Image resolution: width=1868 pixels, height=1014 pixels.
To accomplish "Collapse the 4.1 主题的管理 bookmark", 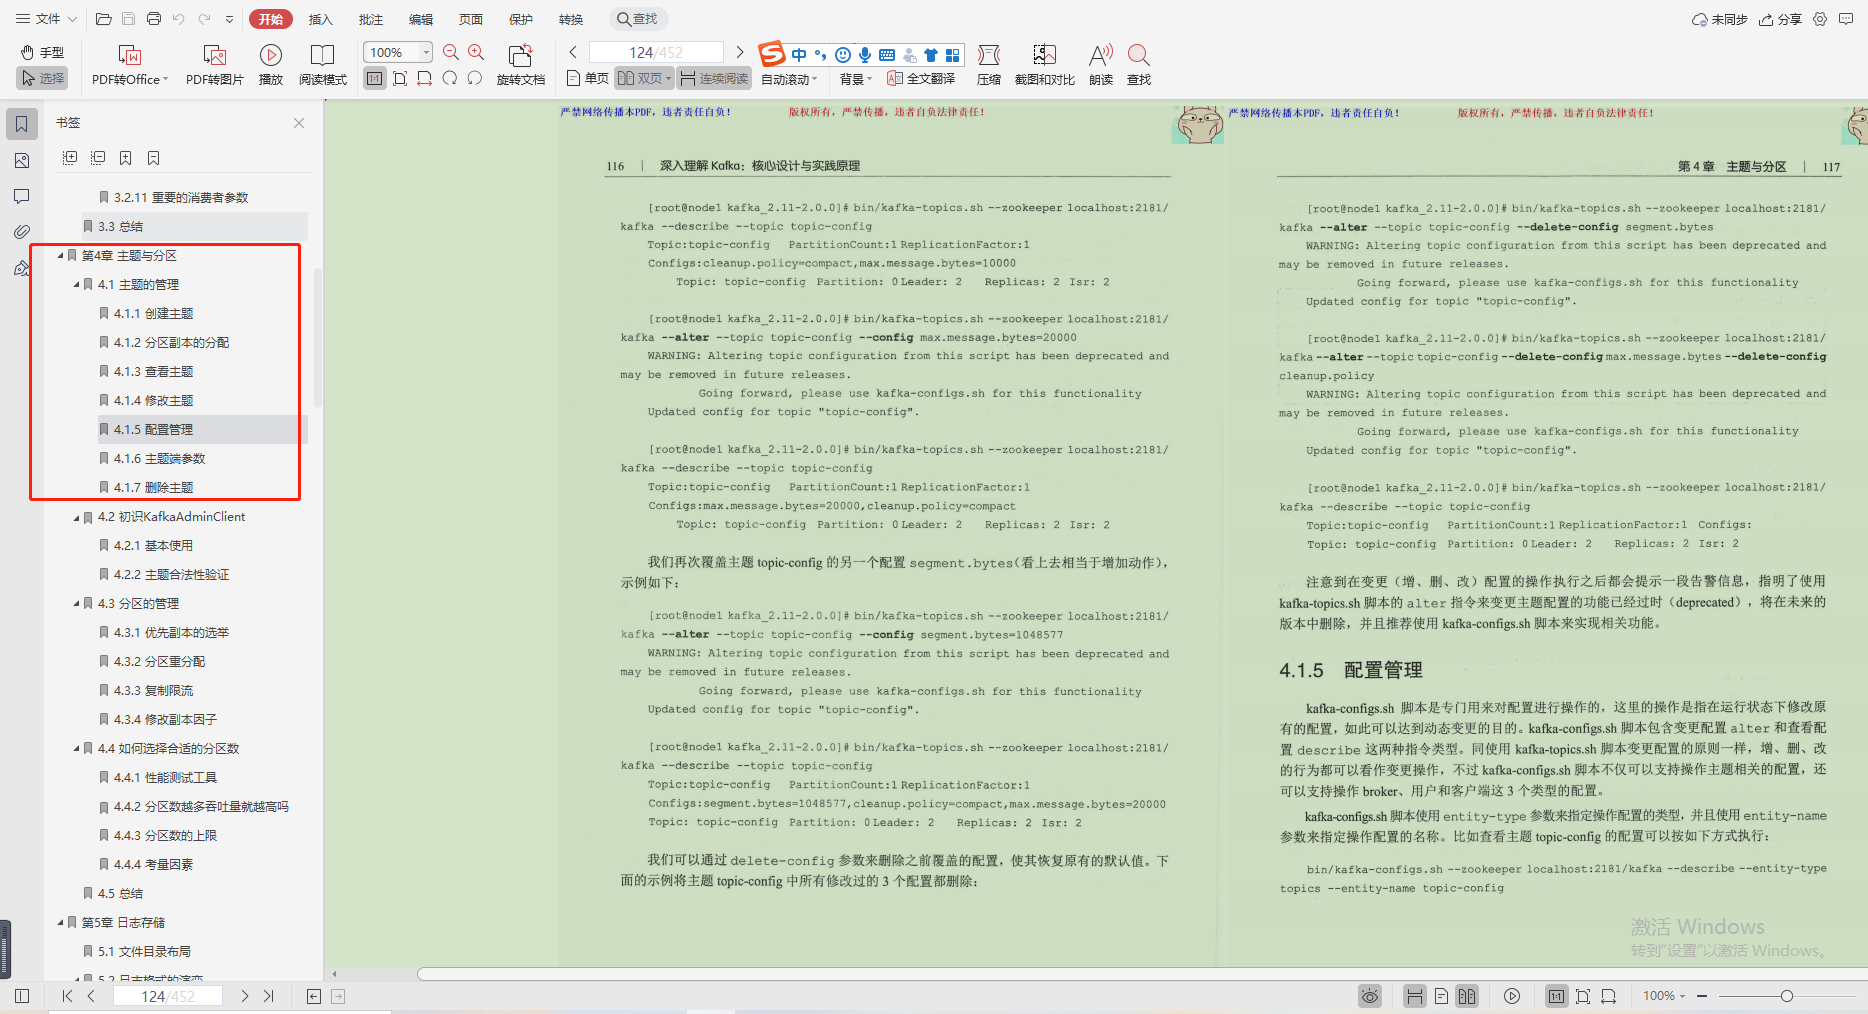I will click(x=76, y=285).
